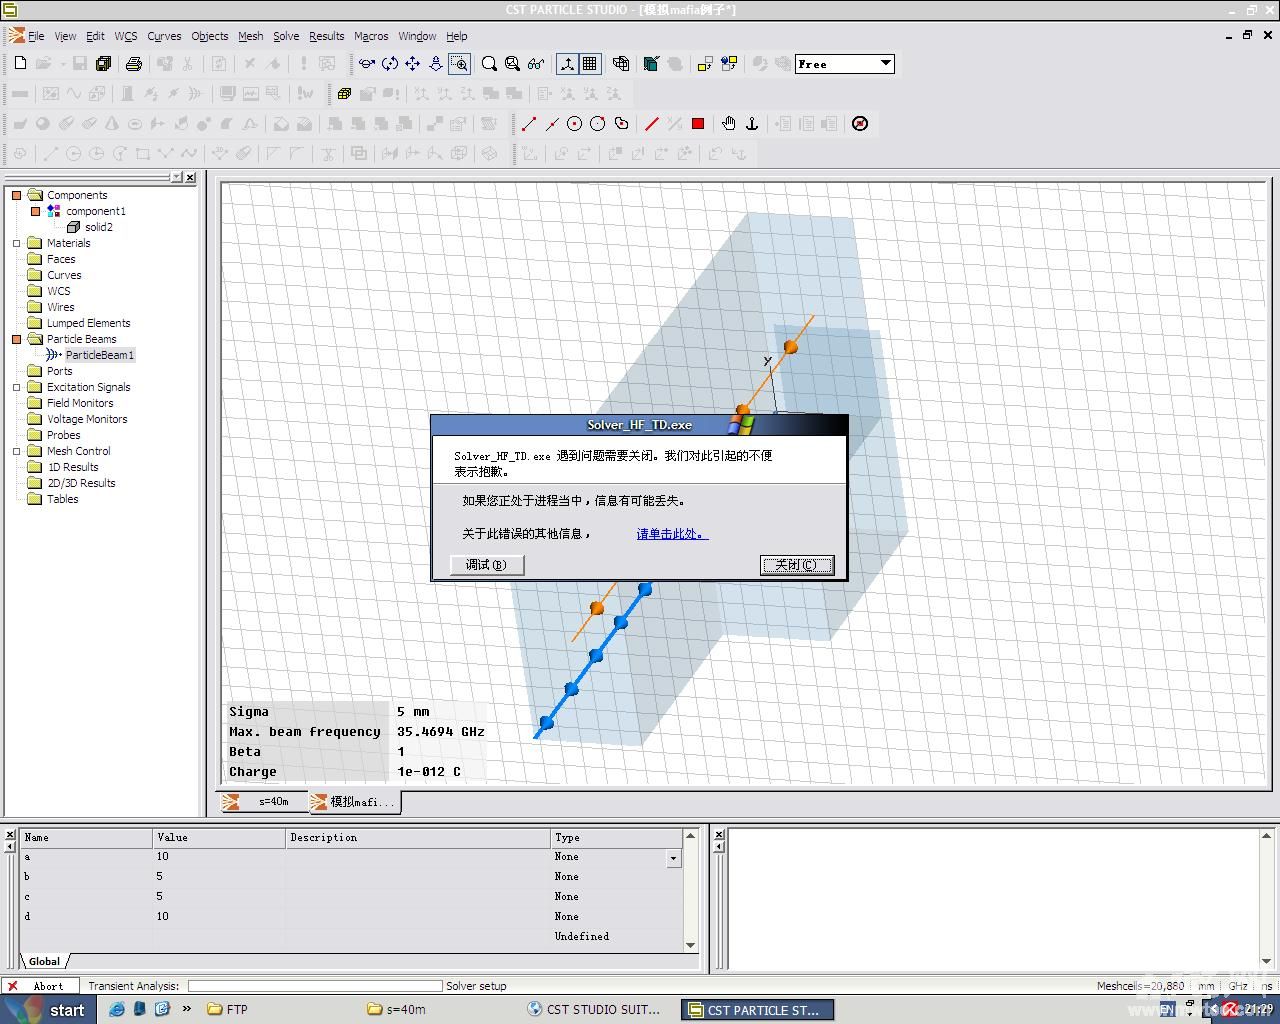Select the Pan view tool
The height and width of the screenshot is (1024, 1280).
[413, 63]
